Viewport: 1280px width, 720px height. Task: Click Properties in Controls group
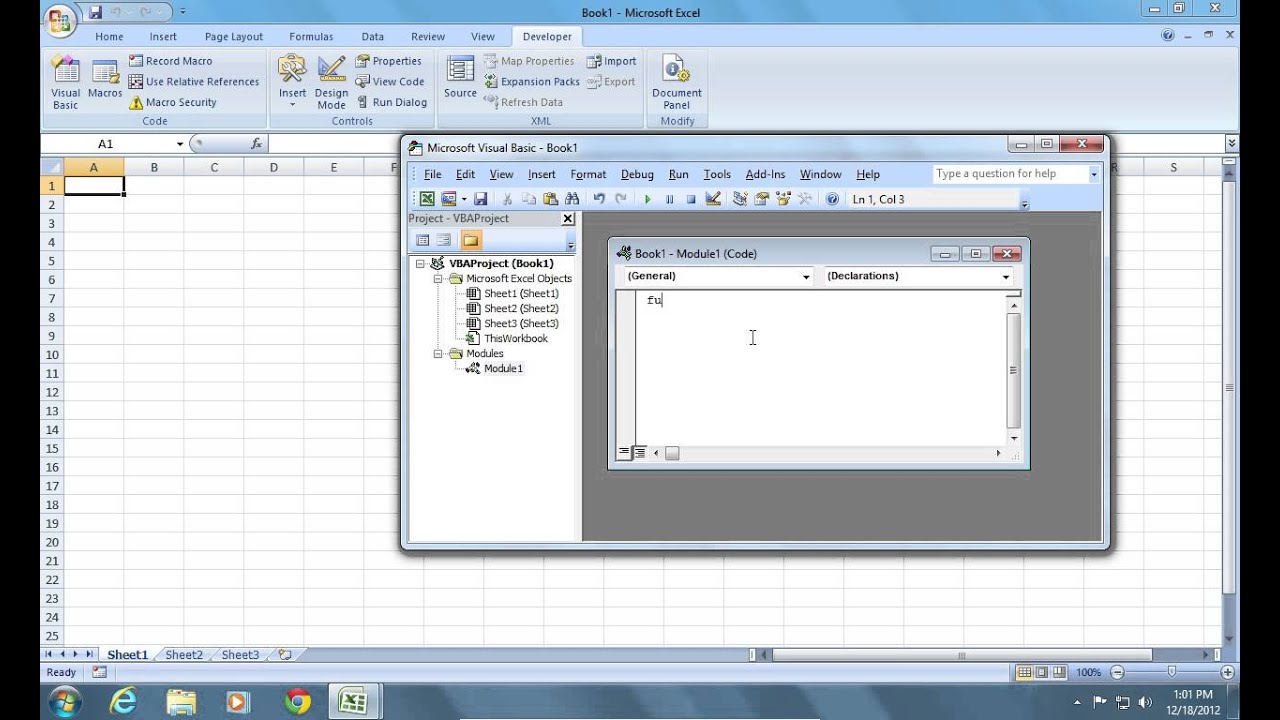(x=389, y=61)
